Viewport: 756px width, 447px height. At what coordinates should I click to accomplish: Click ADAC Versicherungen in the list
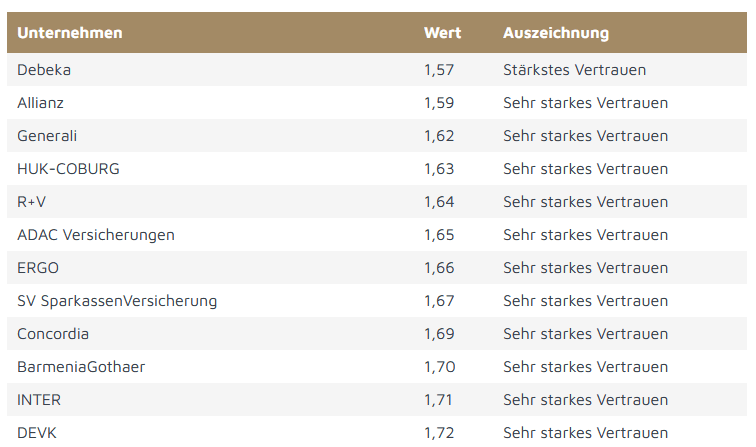(x=96, y=235)
